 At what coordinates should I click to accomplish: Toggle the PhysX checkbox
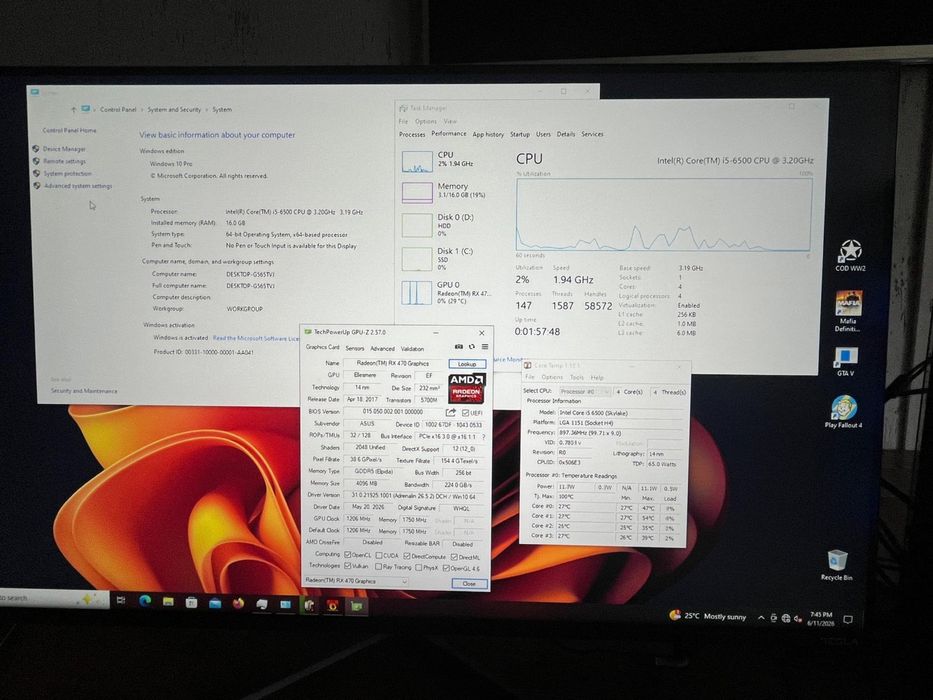coord(418,568)
